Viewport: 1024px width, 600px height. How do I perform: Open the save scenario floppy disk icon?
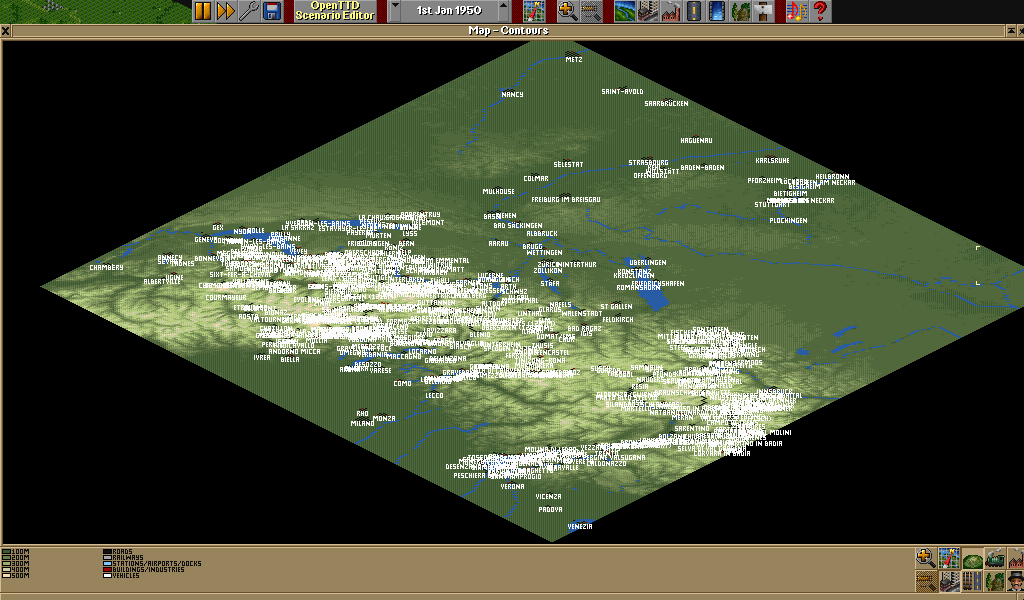[x=272, y=11]
